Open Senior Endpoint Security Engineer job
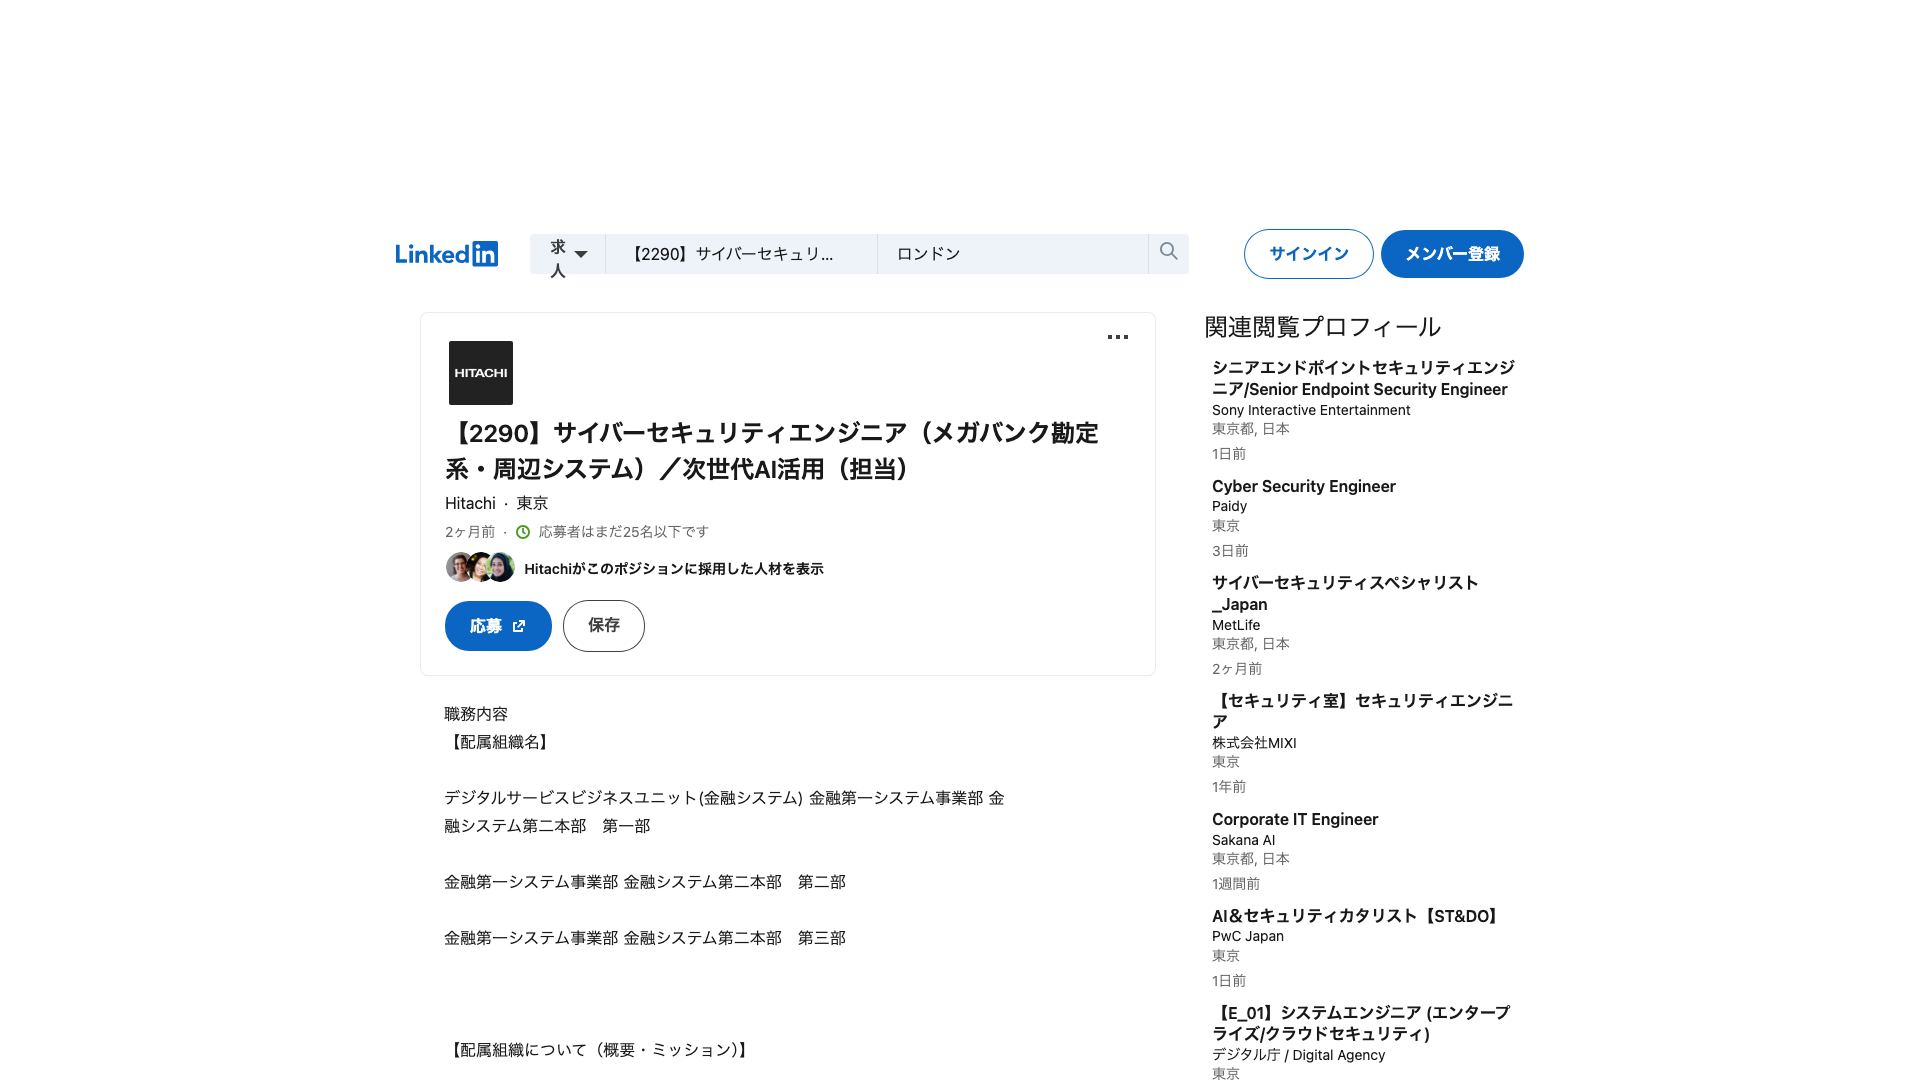Image resolution: width=1920 pixels, height=1080 pixels. point(1363,378)
